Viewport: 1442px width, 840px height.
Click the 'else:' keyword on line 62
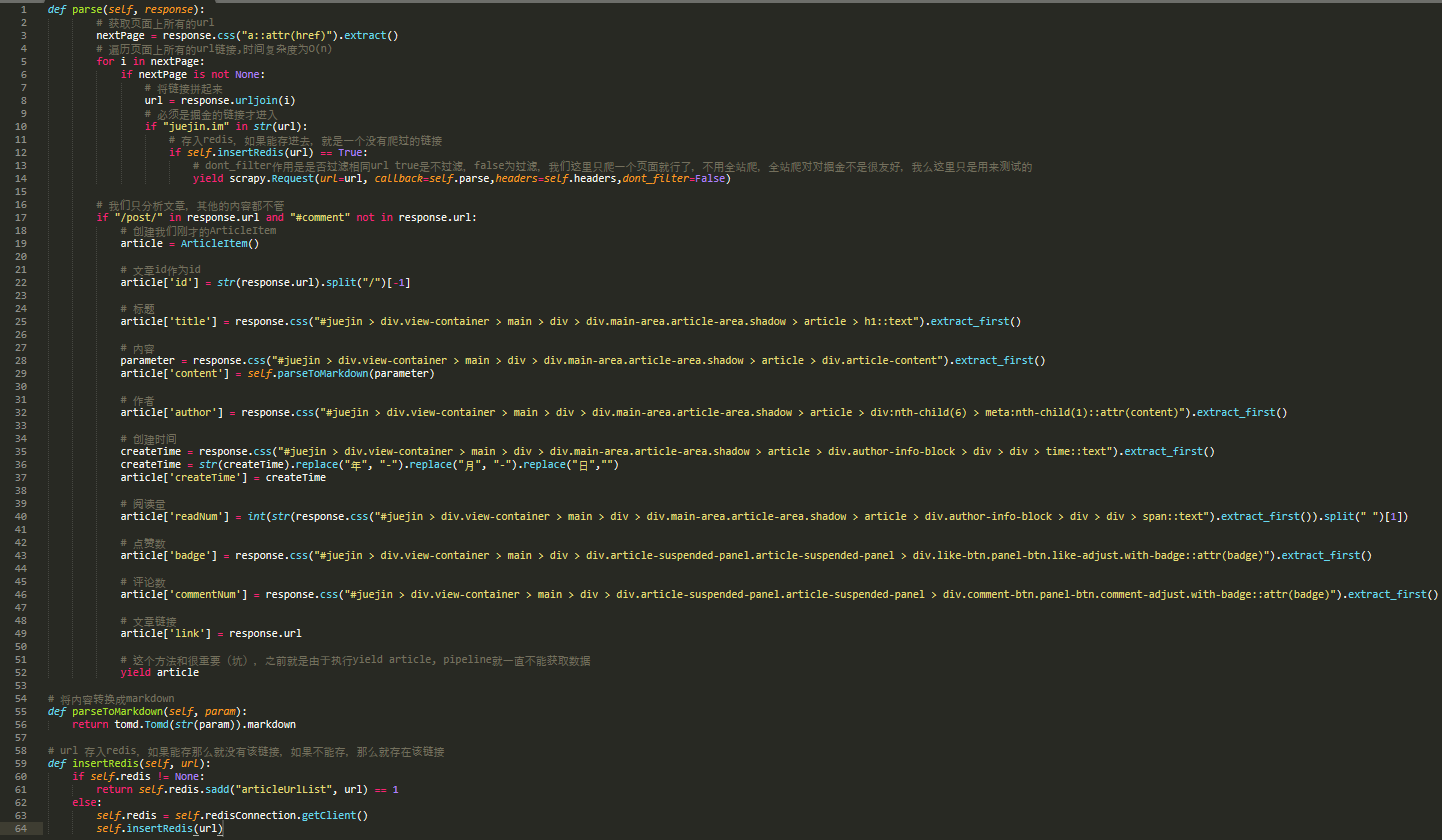87,802
